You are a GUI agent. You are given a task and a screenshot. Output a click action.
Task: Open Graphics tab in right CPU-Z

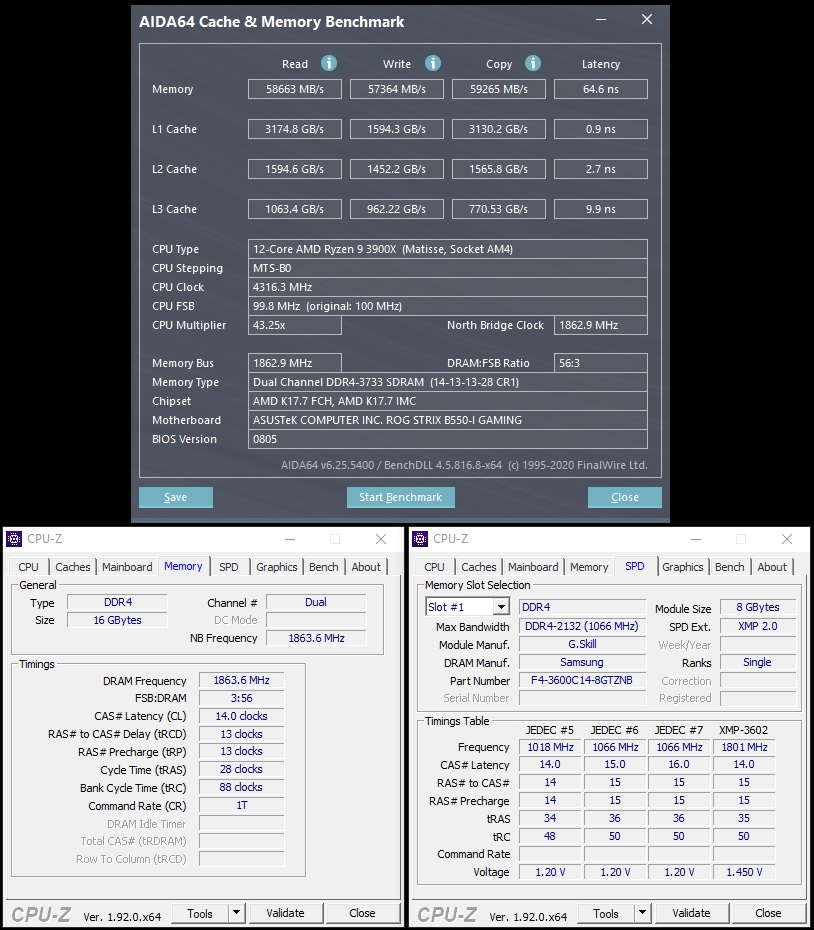(x=683, y=567)
